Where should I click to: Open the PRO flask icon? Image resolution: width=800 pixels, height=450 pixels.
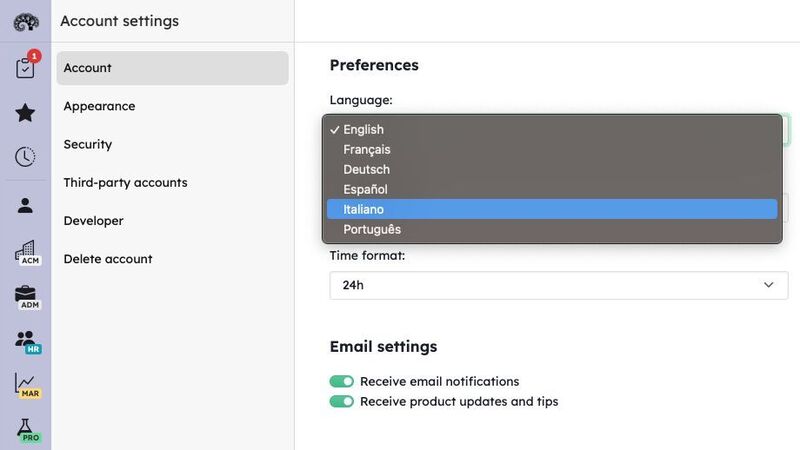click(27, 430)
